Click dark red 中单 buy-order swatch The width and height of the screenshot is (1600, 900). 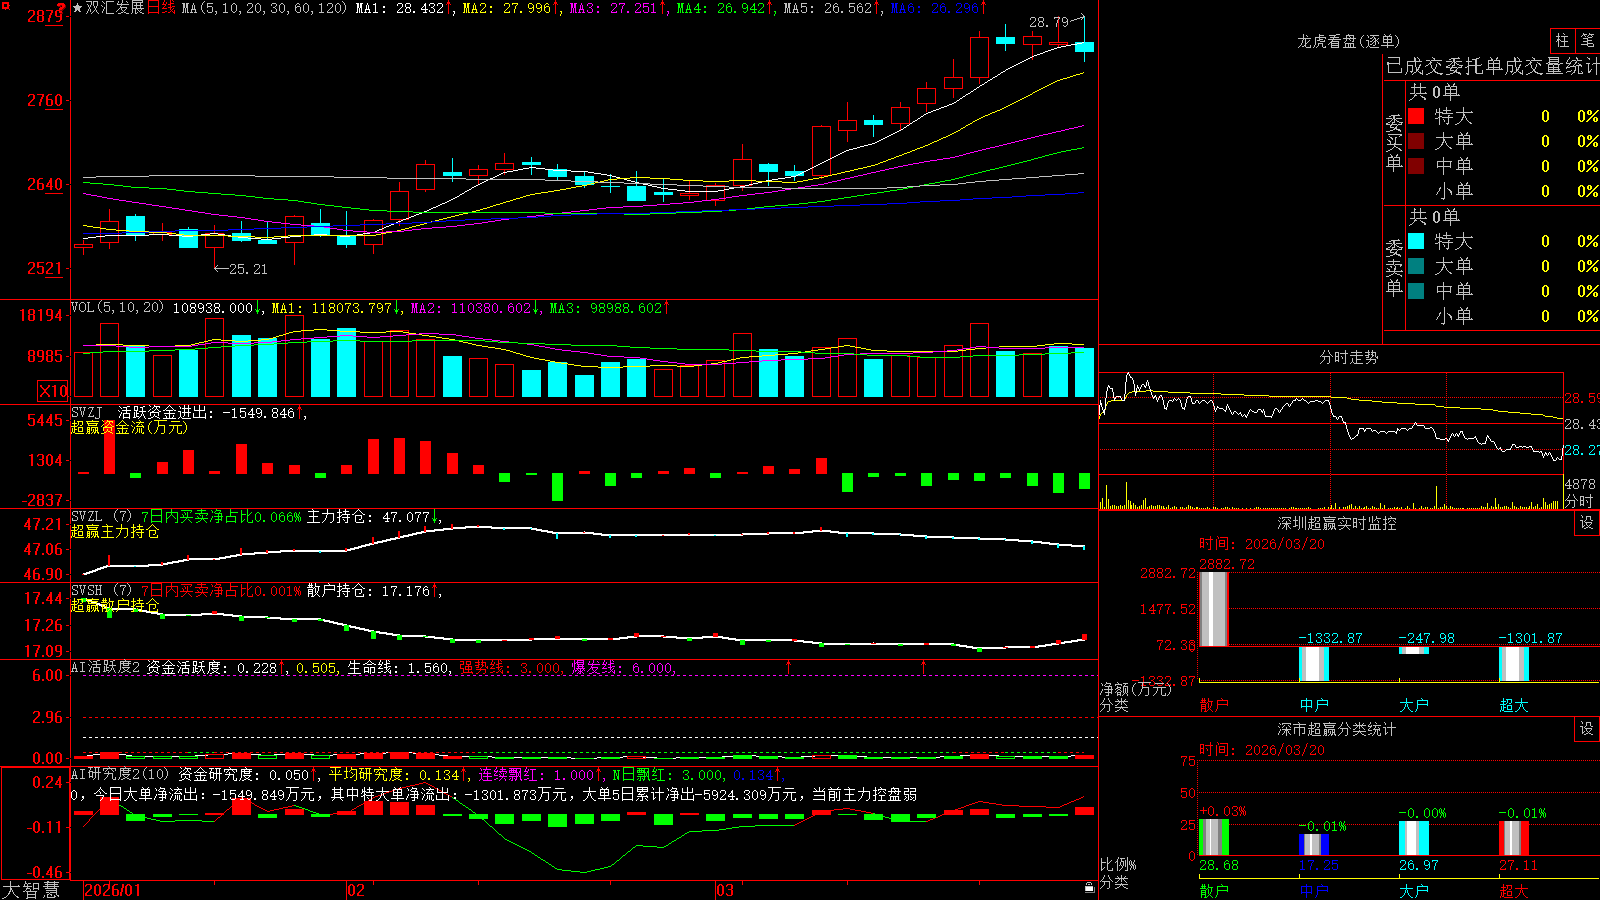point(1416,165)
